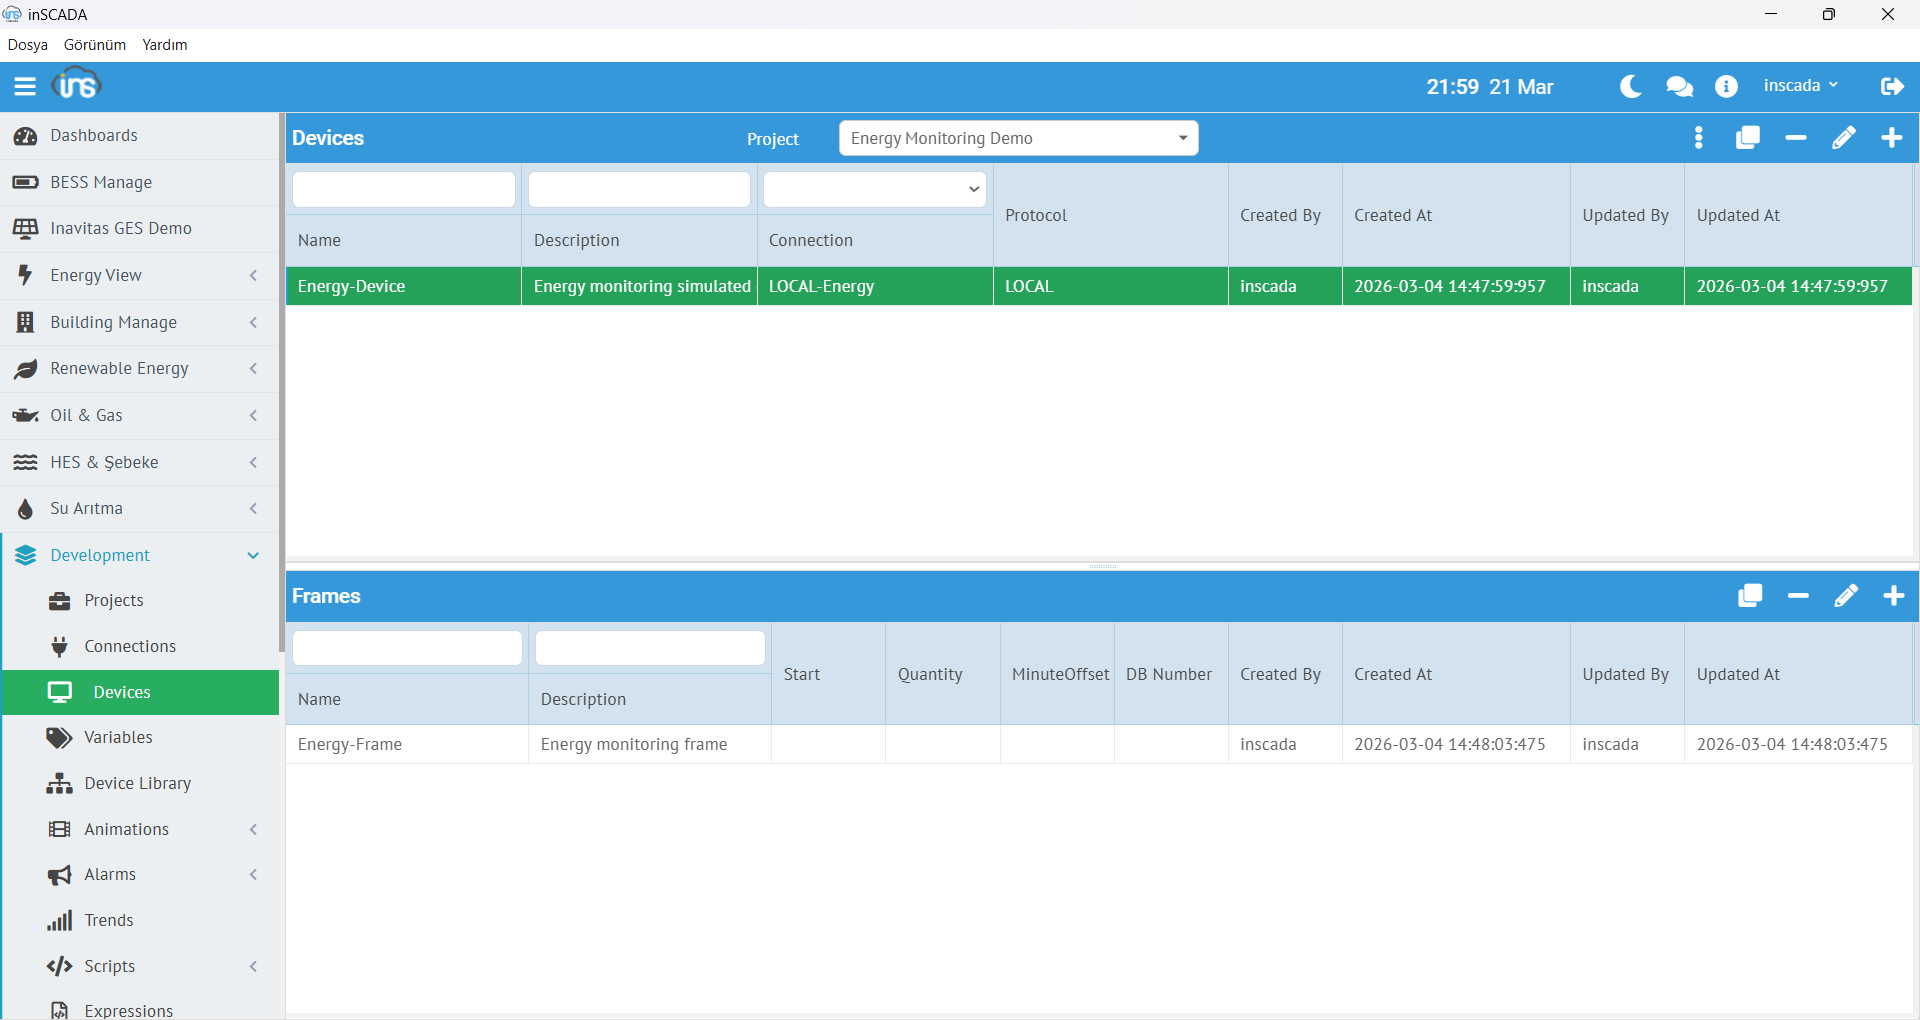The image size is (1920, 1020).
Task: Click the info circle icon
Action: pos(1726,87)
